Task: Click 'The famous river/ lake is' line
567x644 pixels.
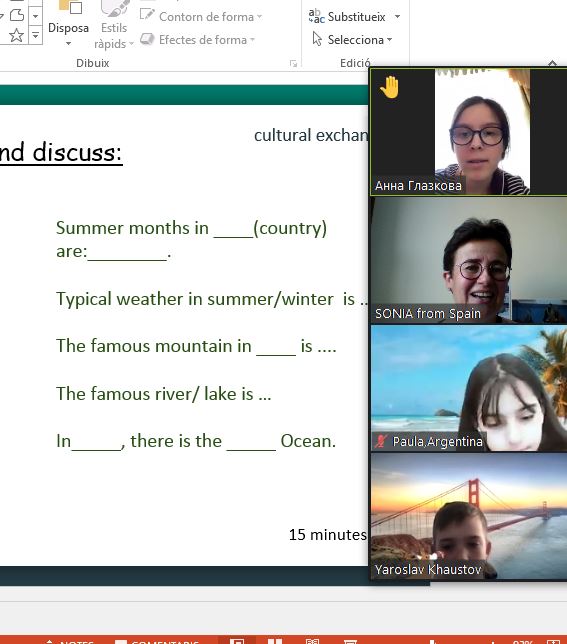Action: pos(163,393)
